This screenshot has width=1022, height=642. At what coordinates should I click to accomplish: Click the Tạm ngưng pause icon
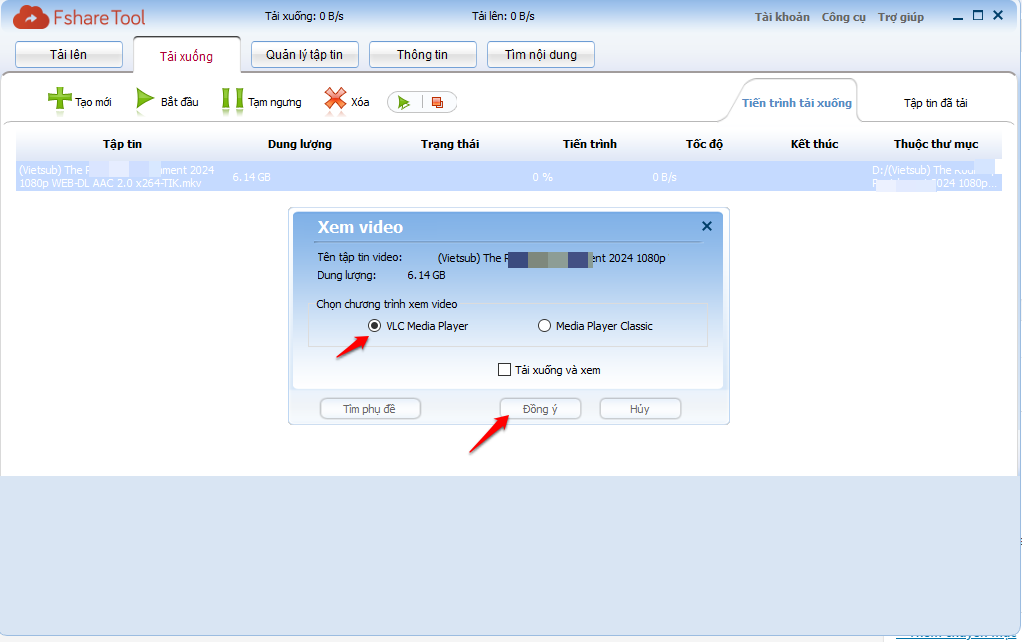232,100
